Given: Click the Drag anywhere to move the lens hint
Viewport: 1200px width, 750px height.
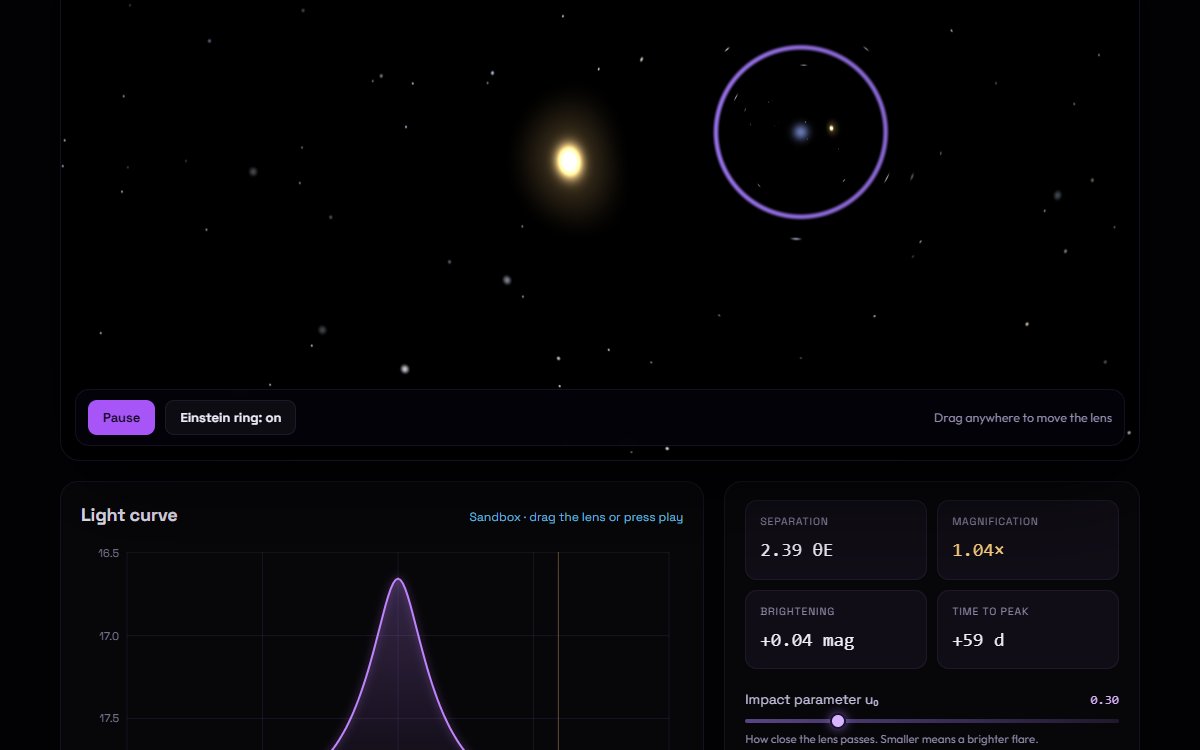Looking at the screenshot, I should [1023, 418].
